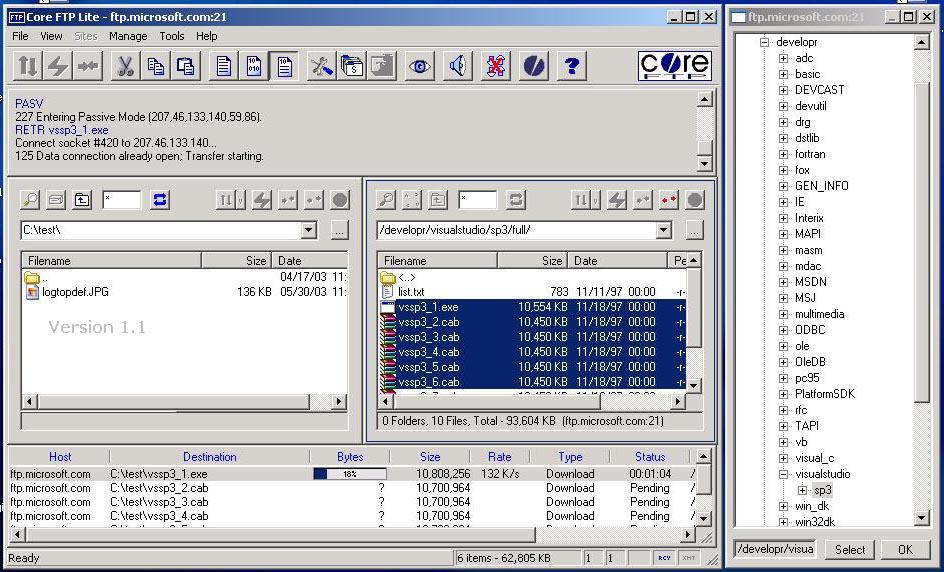944x572 pixels.
Task: Select list.txt in the remote file list
Action: (411, 292)
